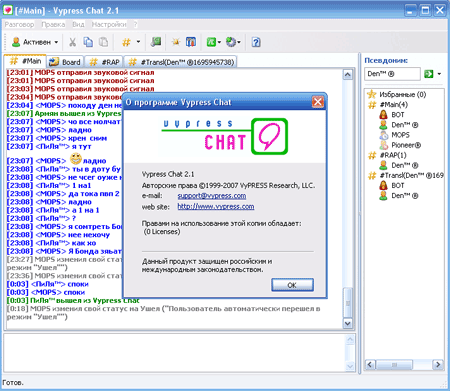Select BOT under #Transl channel

point(392,185)
